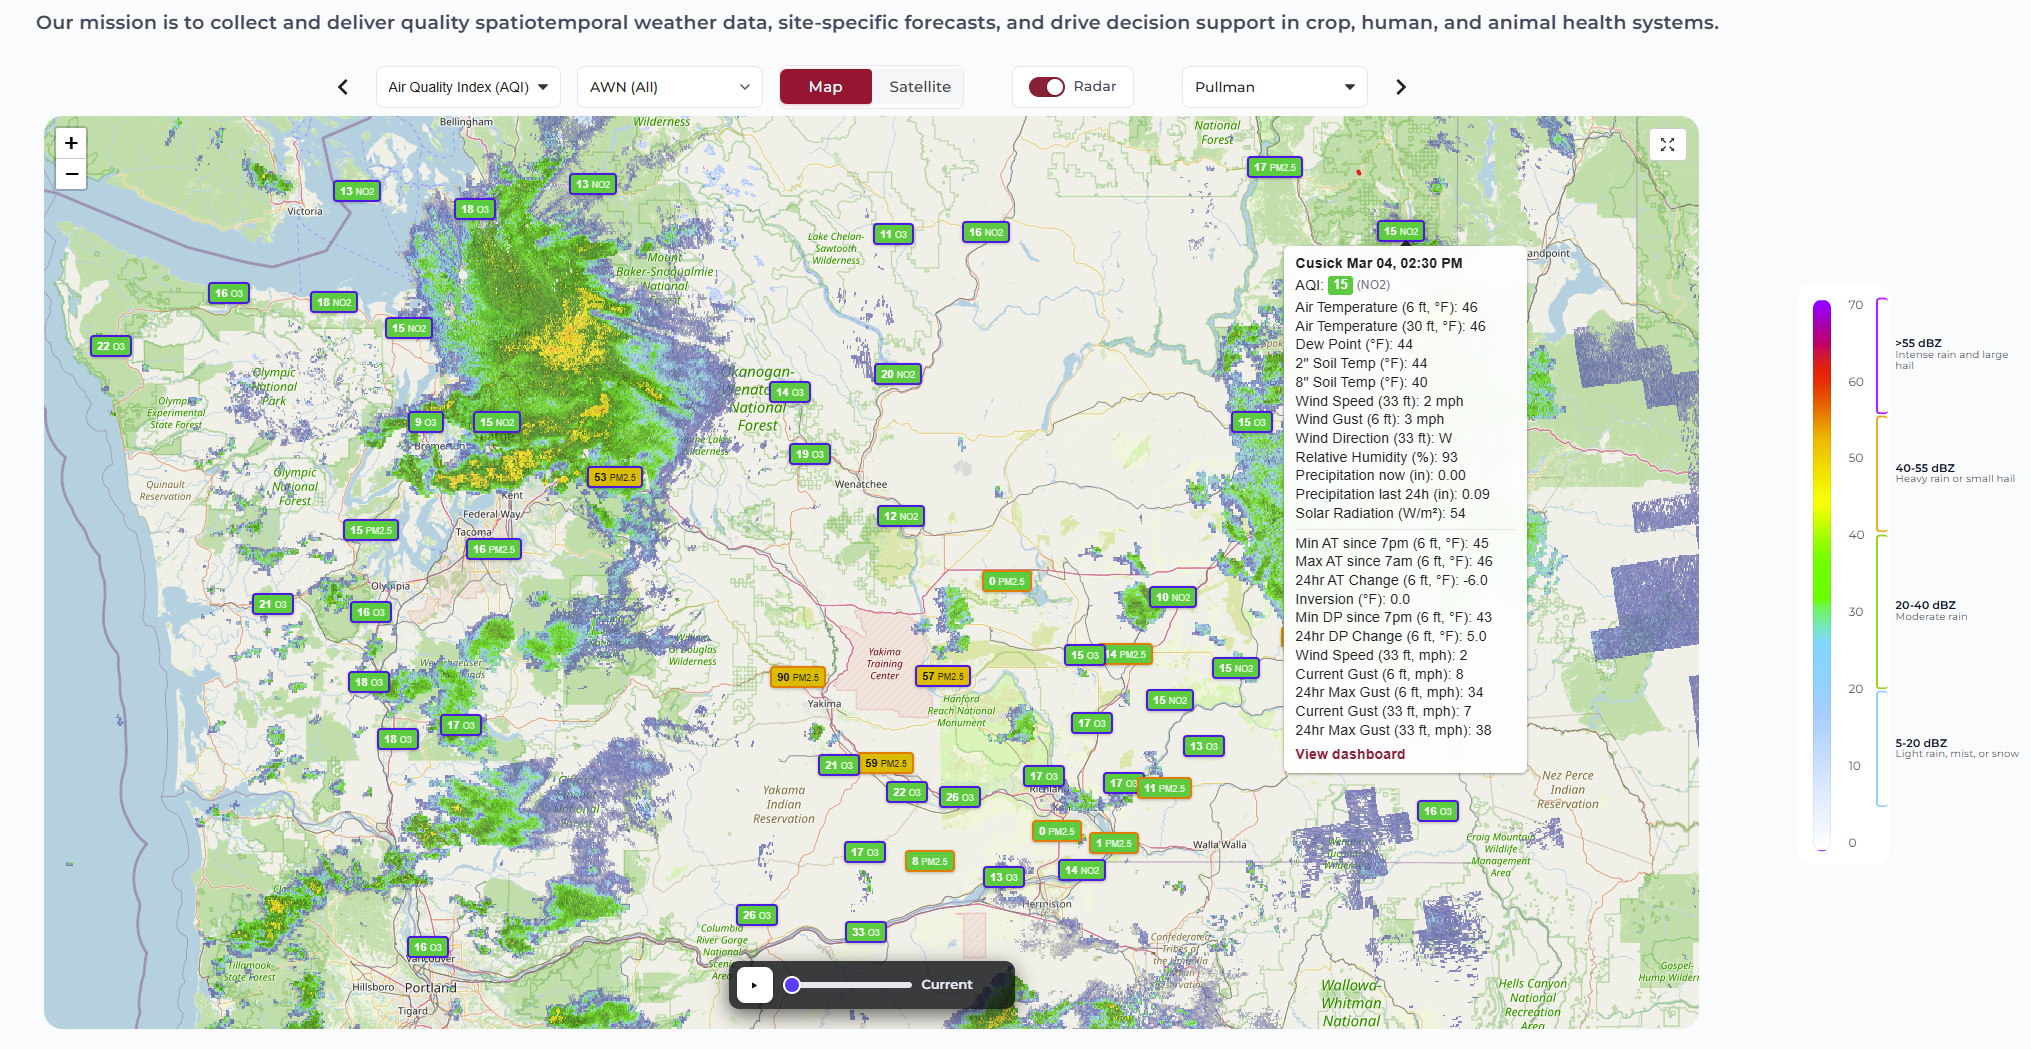The height and width of the screenshot is (1049, 2031).
Task: Click the 57 PM2.5 marker near Hanford Reach
Action: pos(942,676)
